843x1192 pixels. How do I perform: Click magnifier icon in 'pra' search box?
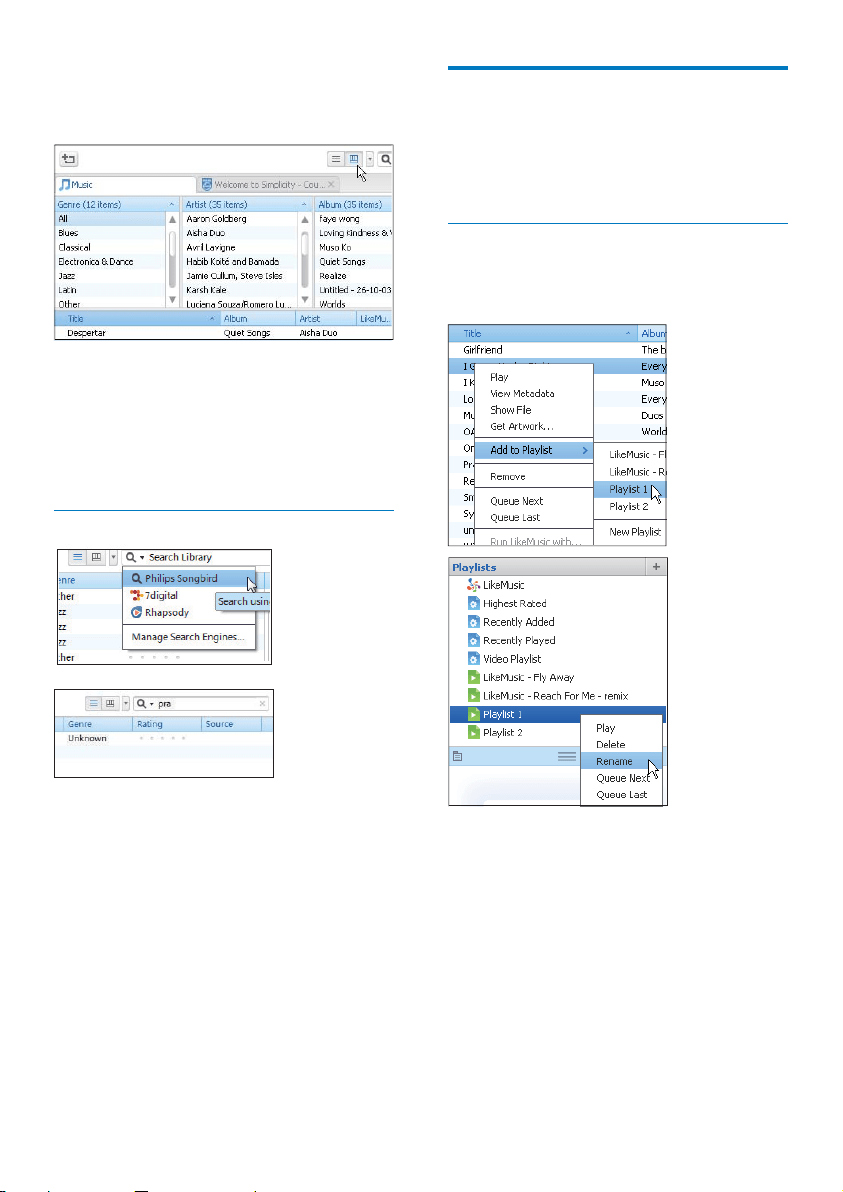tap(141, 704)
